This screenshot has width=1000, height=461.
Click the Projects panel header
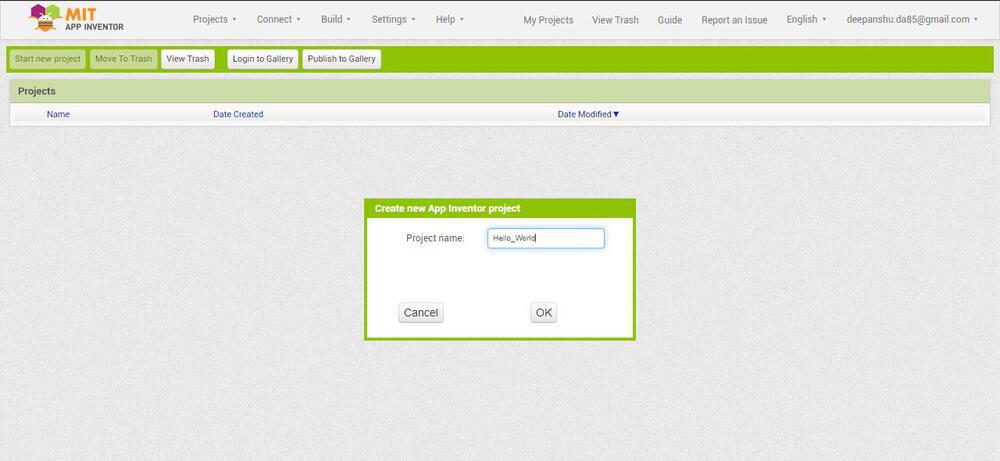(499, 91)
